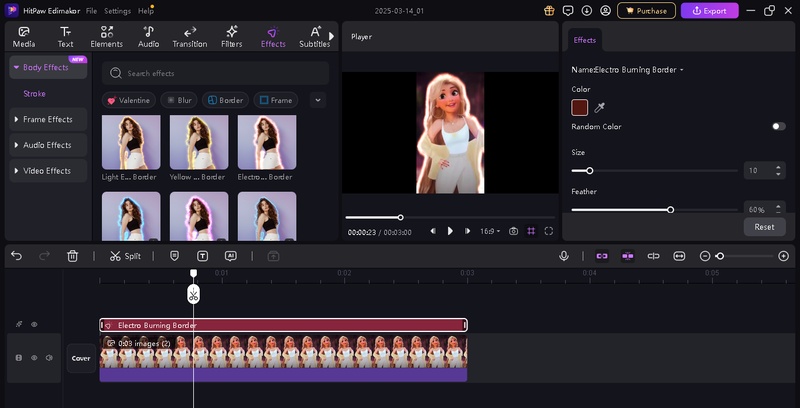Take a snapshot of the player frame
800x408 pixels.
(x=513, y=231)
